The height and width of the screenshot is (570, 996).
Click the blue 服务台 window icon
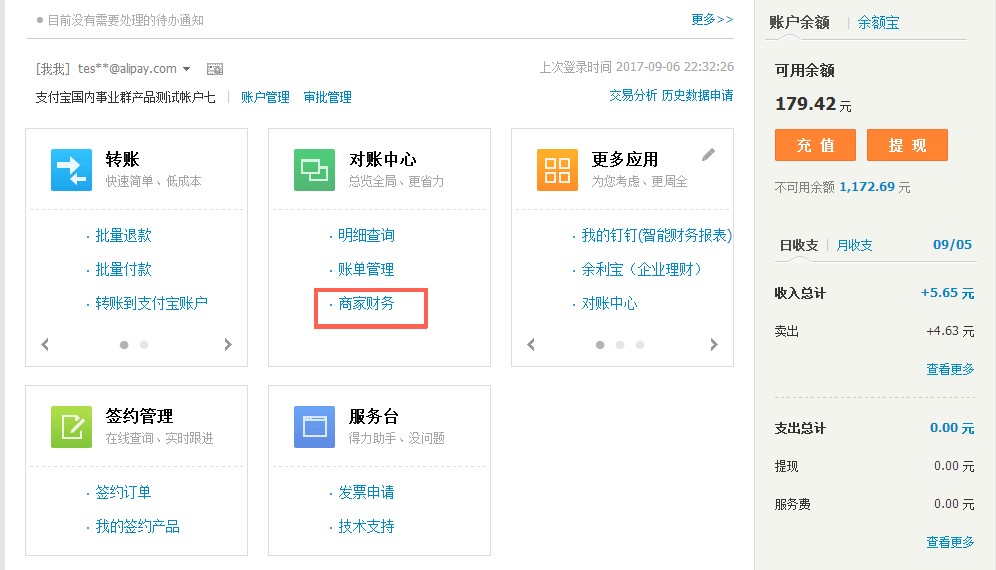coord(314,427)
